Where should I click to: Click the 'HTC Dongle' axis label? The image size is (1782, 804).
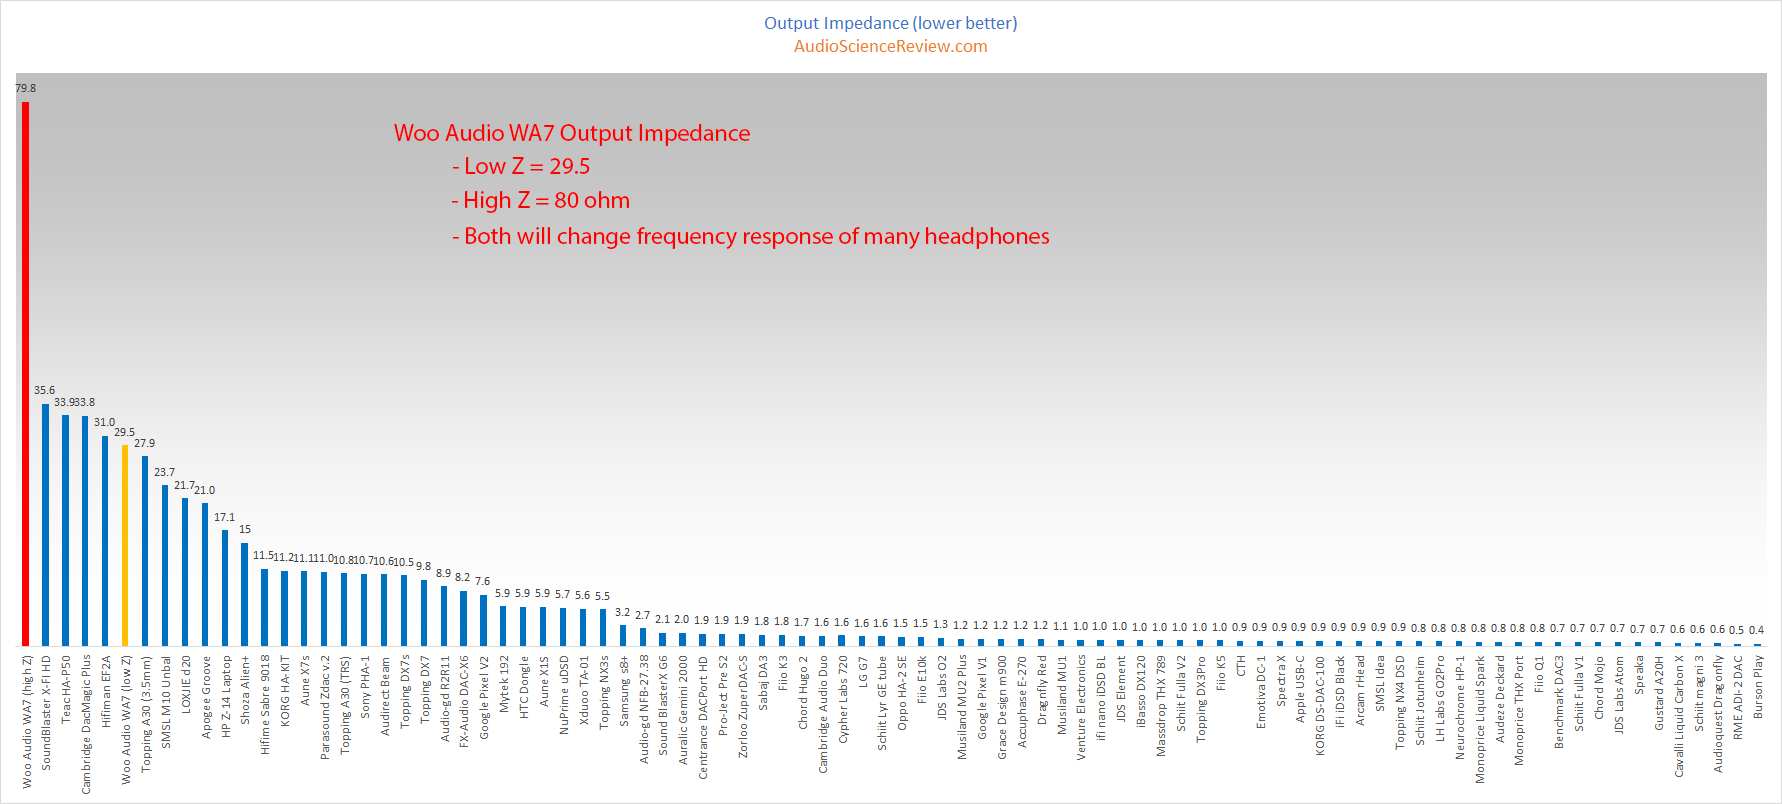tap(524, 687)
